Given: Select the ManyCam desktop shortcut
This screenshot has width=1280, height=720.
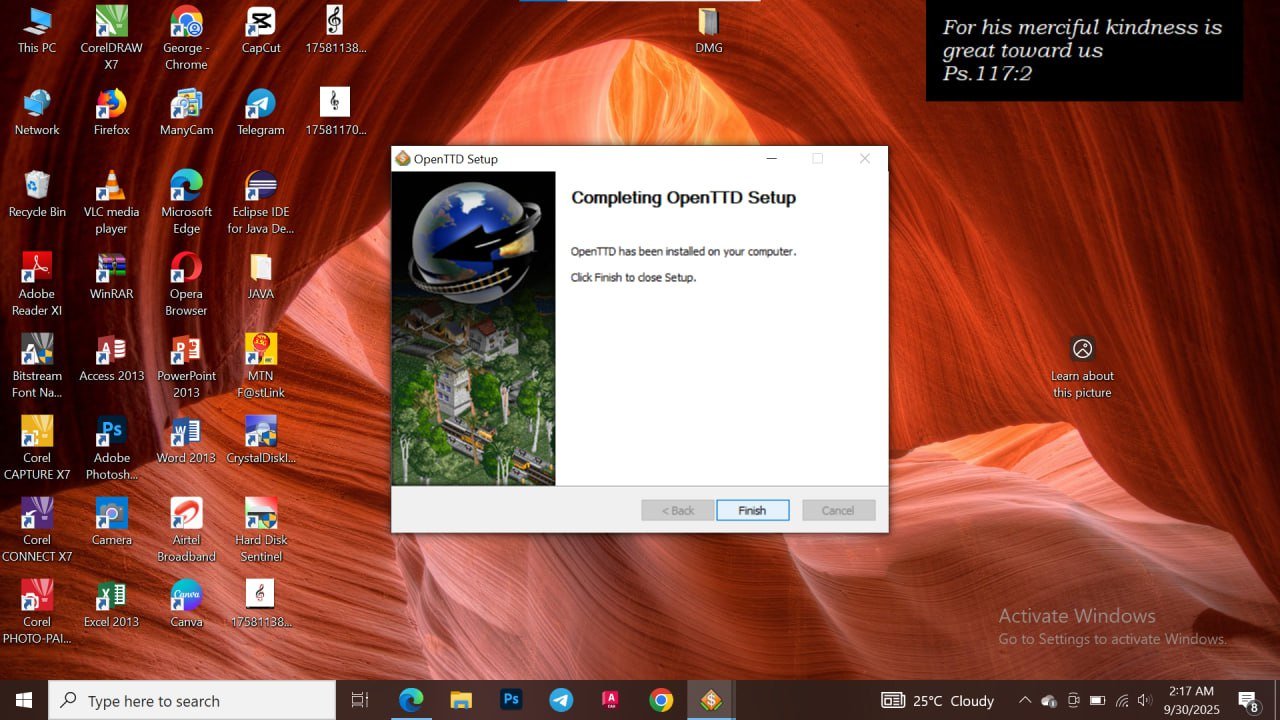Looking at the screenshot, I should (x=186, y=112).
